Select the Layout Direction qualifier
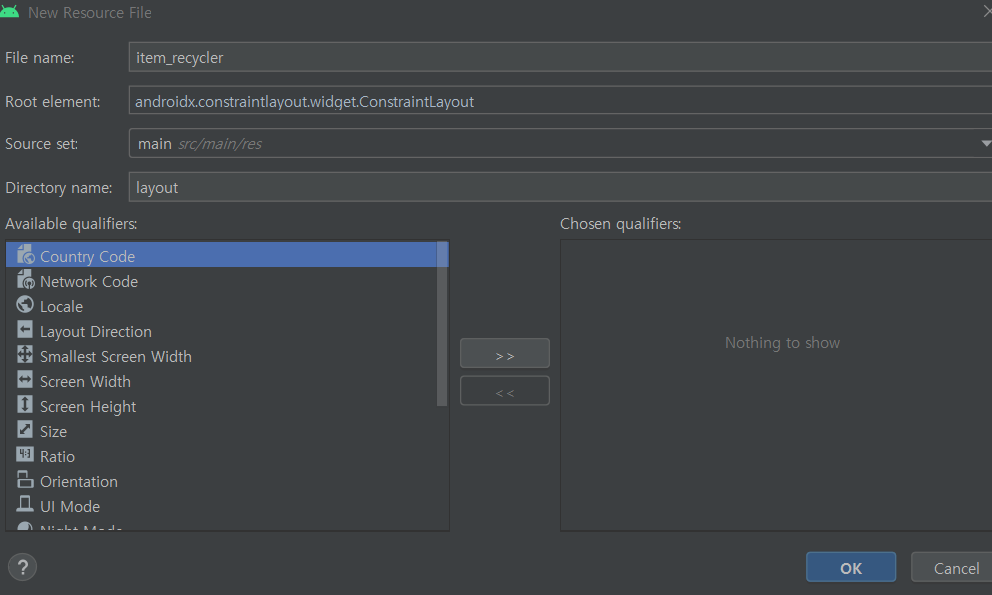The width and height of the screenshot is (992, 595). (x=221, y=331)
